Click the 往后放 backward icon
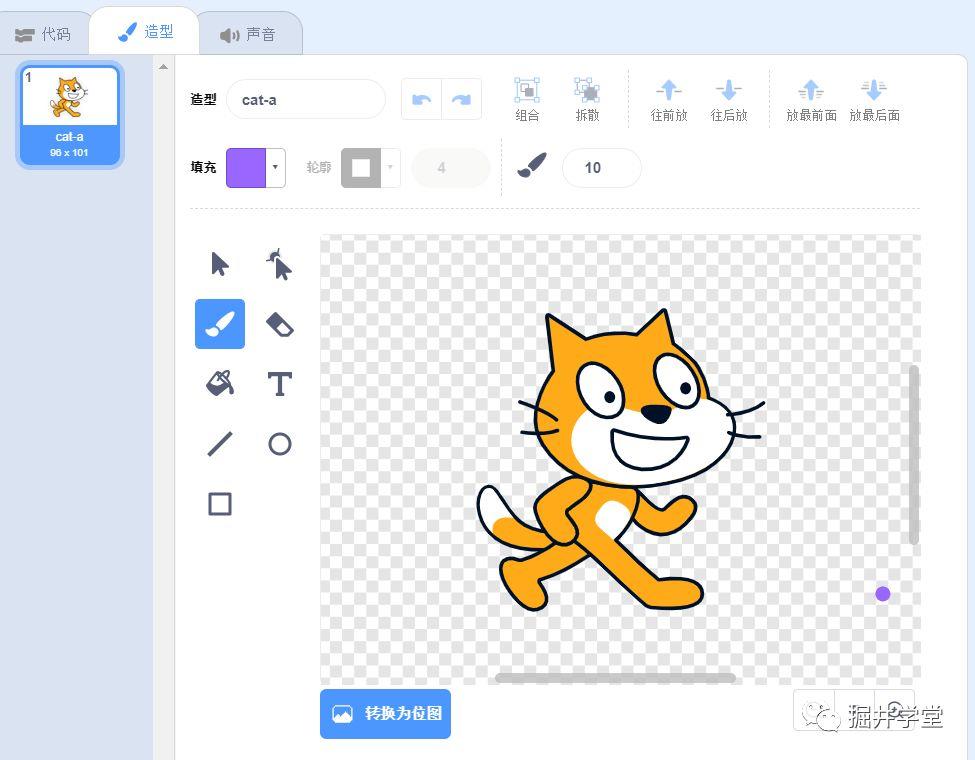Image resolution: width=975 pixels, height=760 pixels. coord(729,90)
